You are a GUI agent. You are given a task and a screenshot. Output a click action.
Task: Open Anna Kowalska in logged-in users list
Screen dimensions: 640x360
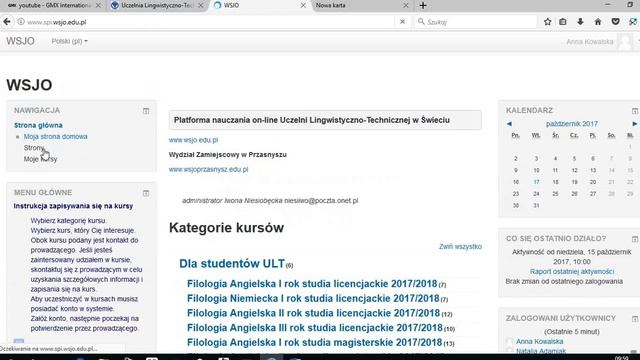point(540,341)
